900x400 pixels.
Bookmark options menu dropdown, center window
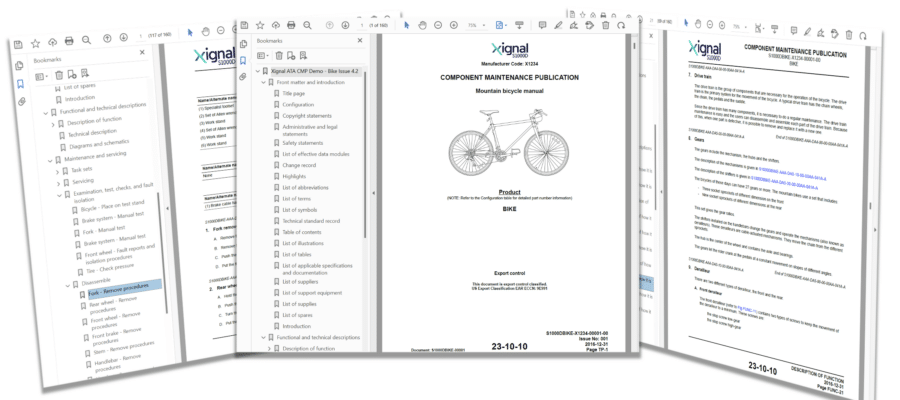263,56
